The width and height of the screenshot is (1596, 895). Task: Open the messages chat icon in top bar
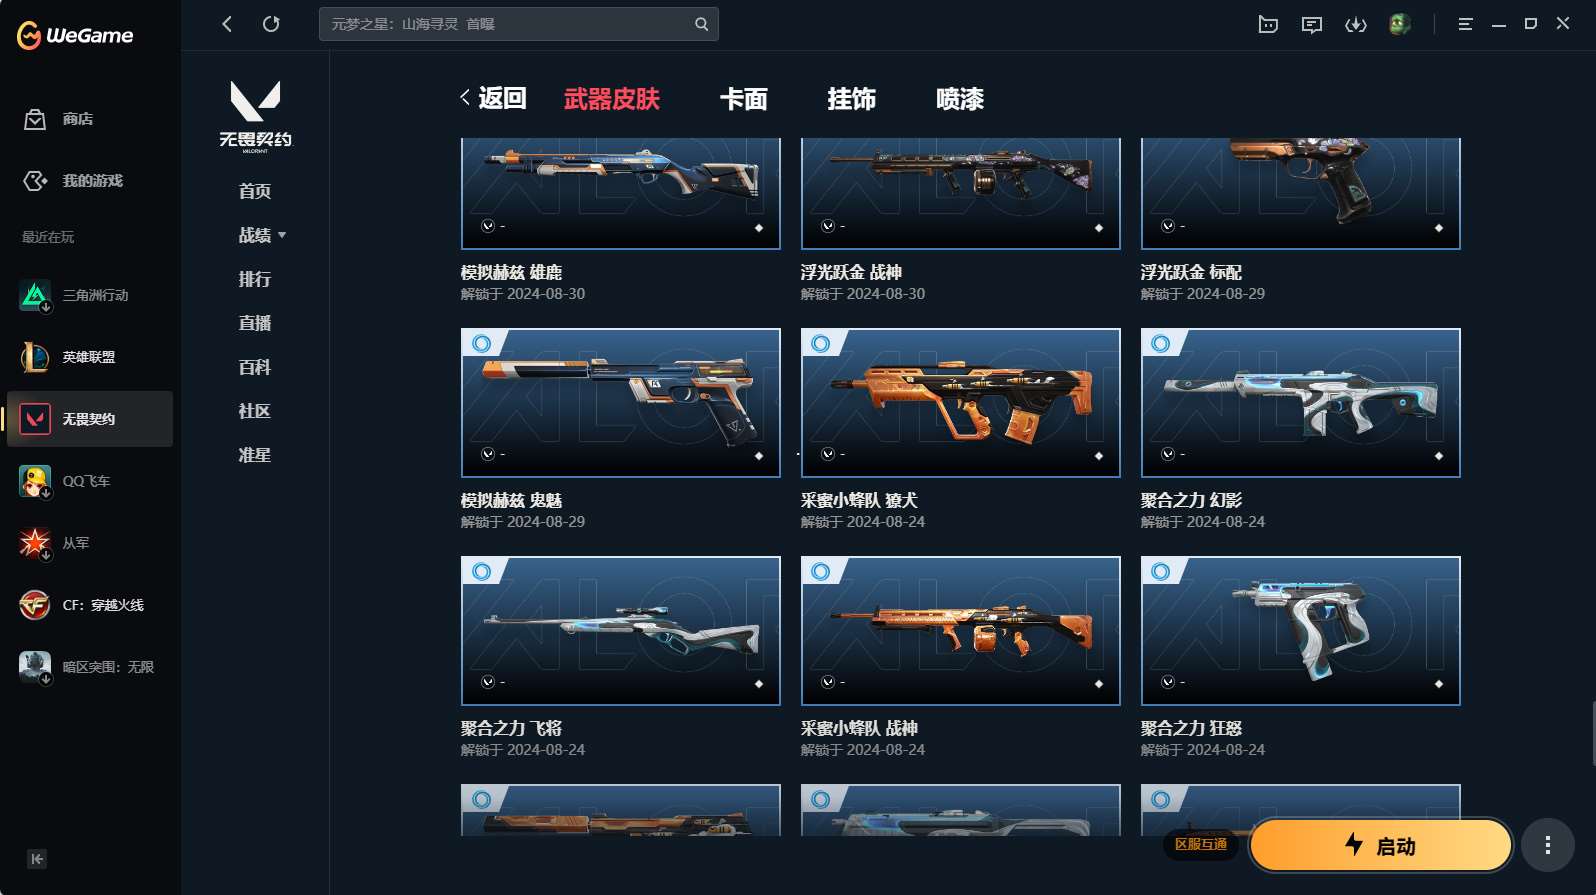coord(1312,24)
